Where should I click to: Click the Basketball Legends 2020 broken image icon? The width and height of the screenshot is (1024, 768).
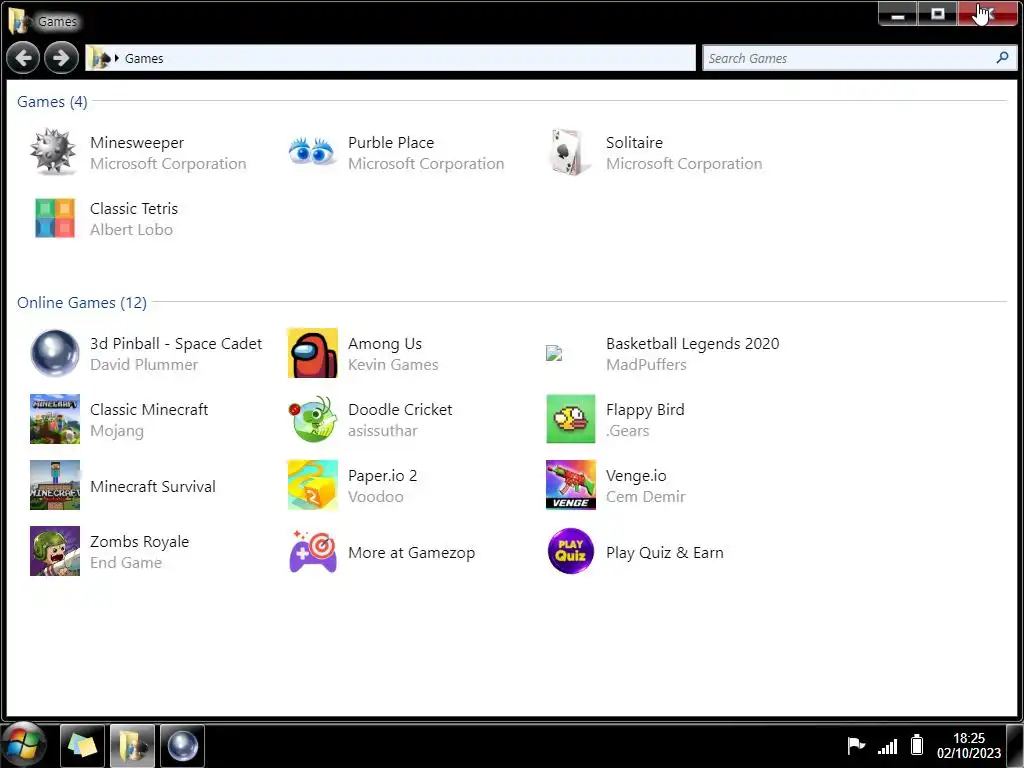[554, 353]
